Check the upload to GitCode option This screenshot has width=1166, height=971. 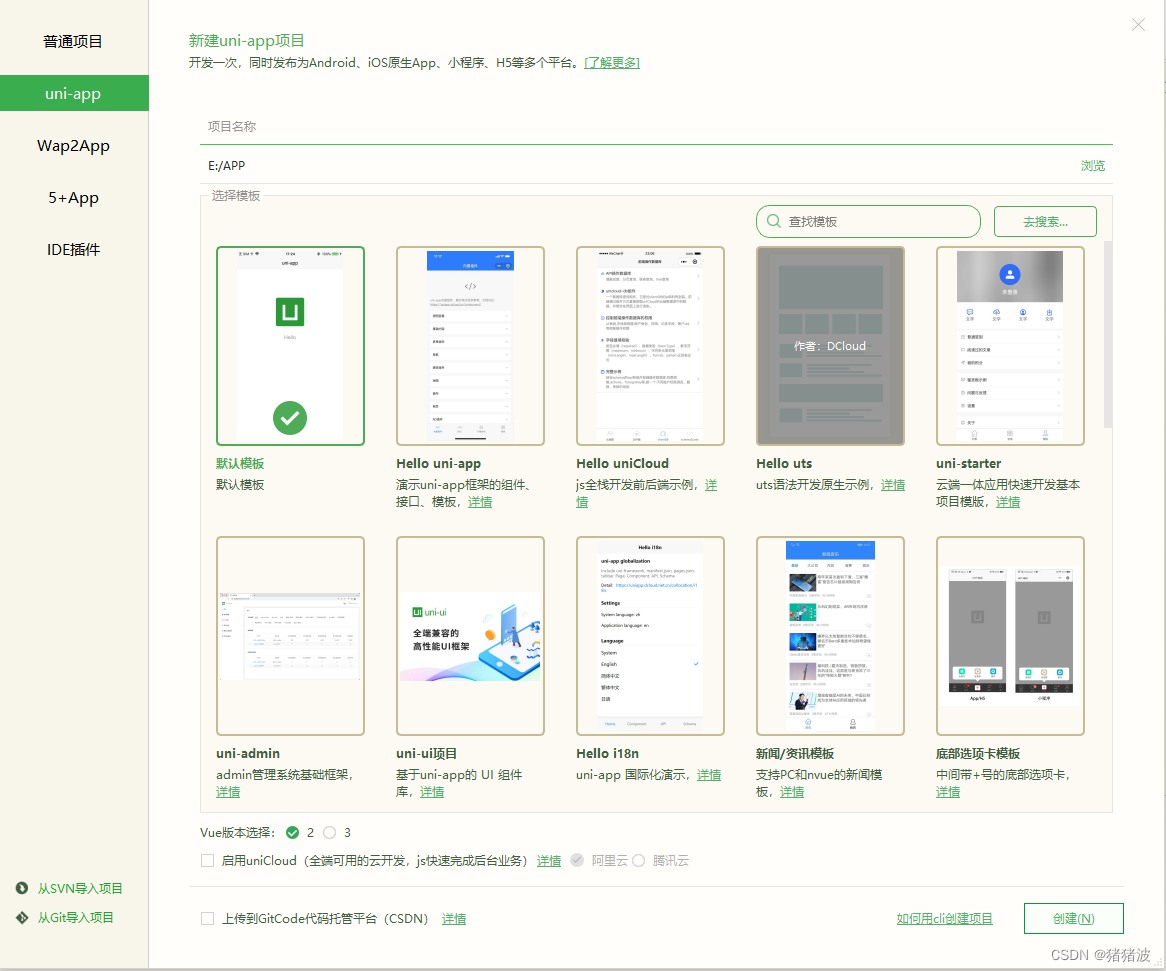207,918
